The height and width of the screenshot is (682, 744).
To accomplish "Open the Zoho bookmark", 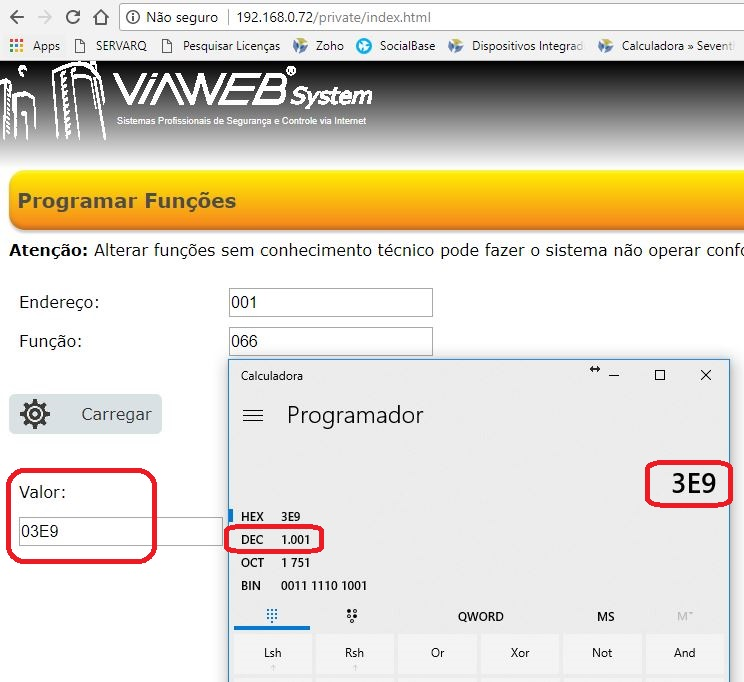I will [x=318, y=46].
